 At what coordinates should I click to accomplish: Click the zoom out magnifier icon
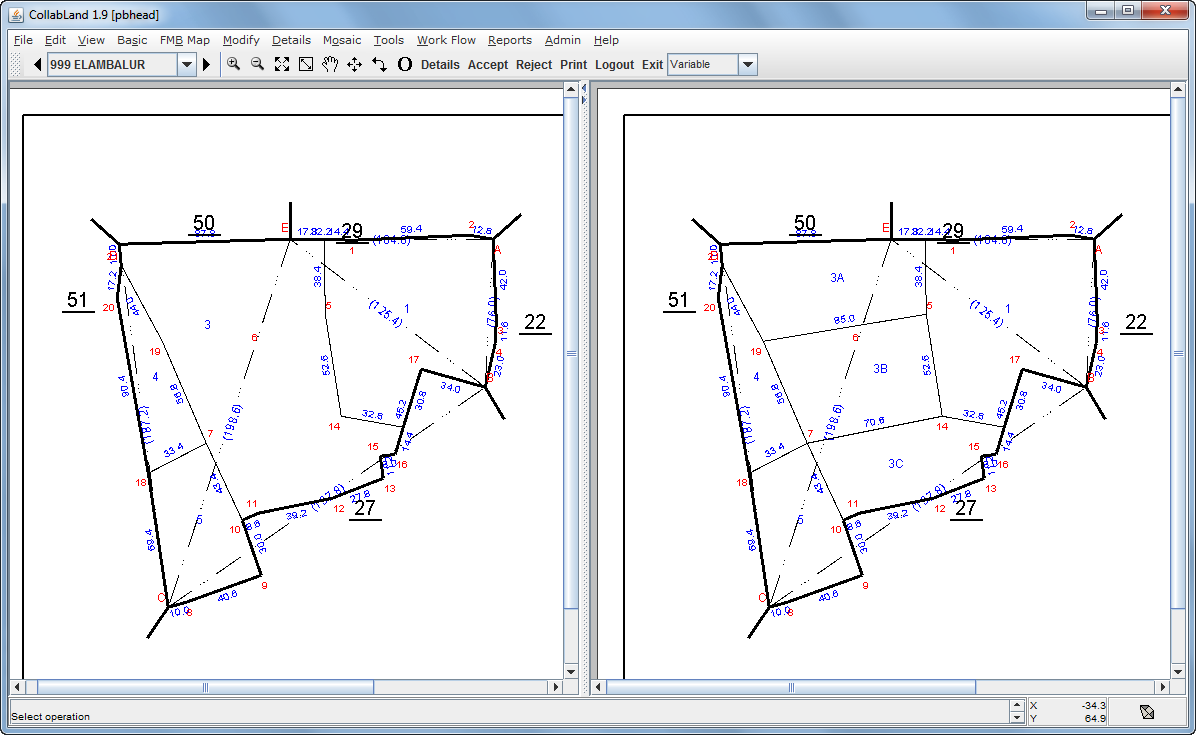point(258,64)
